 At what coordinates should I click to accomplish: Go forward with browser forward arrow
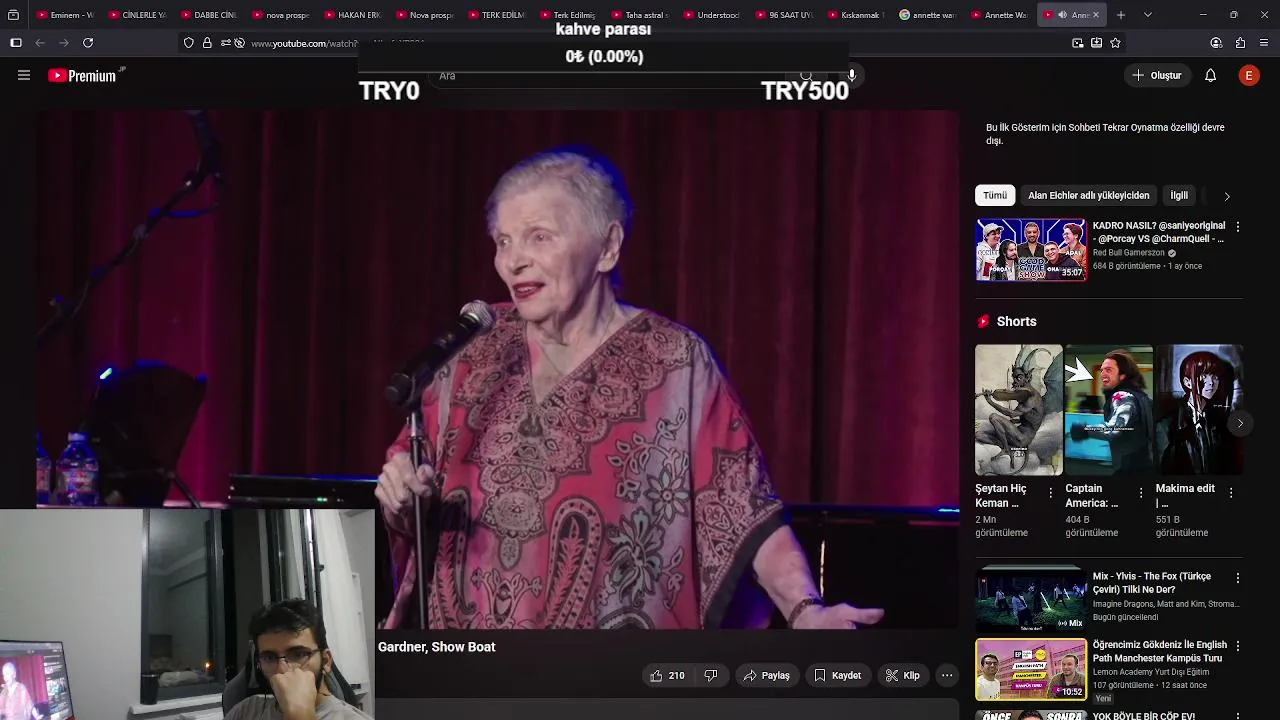pos(64,43)
